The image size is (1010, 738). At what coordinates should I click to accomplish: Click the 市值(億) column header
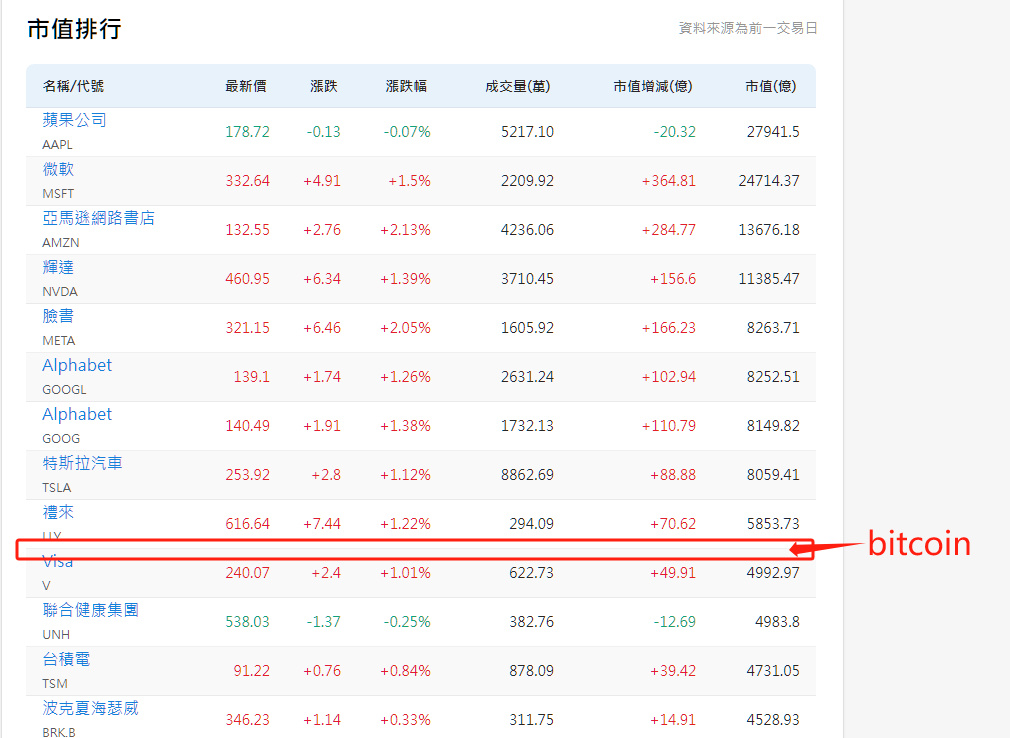[770, 86]
